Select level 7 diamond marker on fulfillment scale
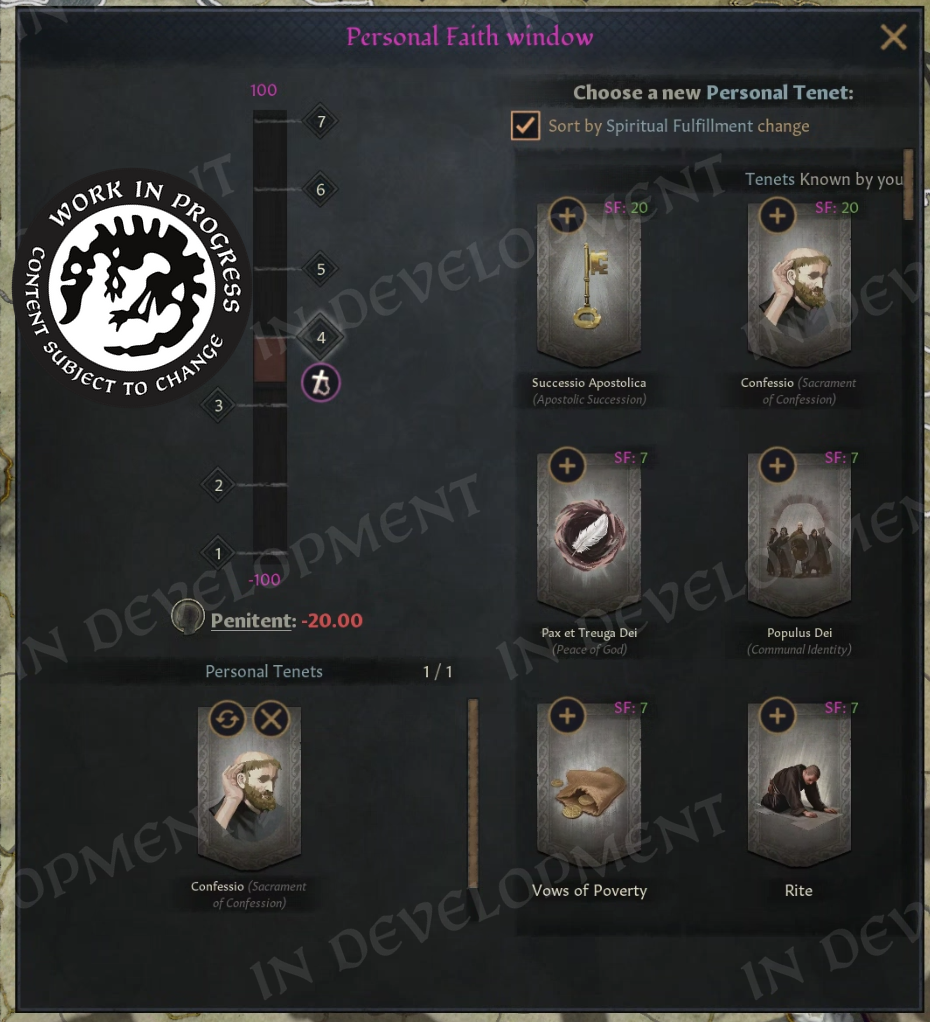Image resolution: width=930 pixels, height=1022 pixels. (321, 121)
